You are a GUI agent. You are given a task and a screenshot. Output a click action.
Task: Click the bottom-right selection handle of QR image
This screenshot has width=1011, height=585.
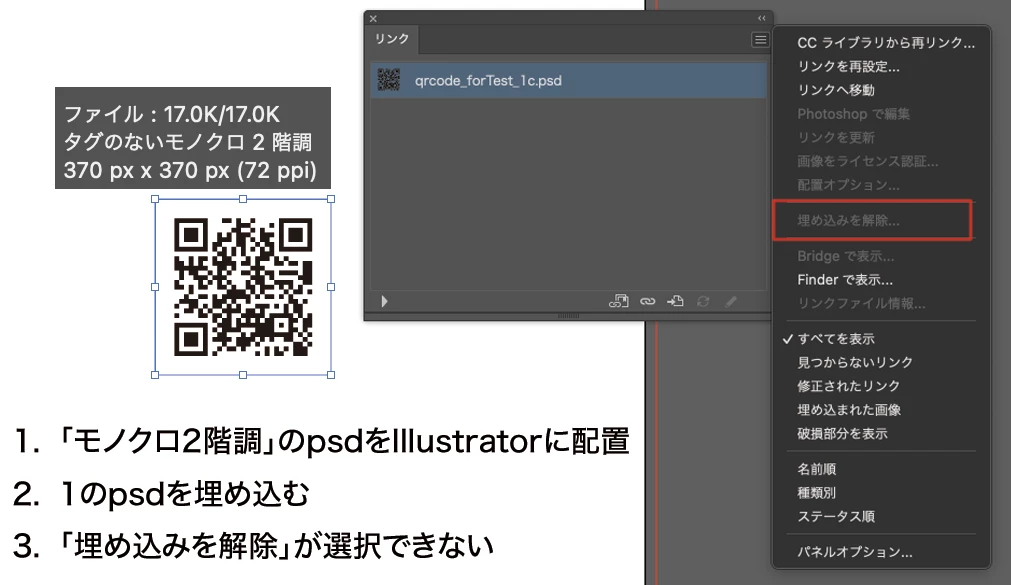pyautogui.click(x=331, y=375)
